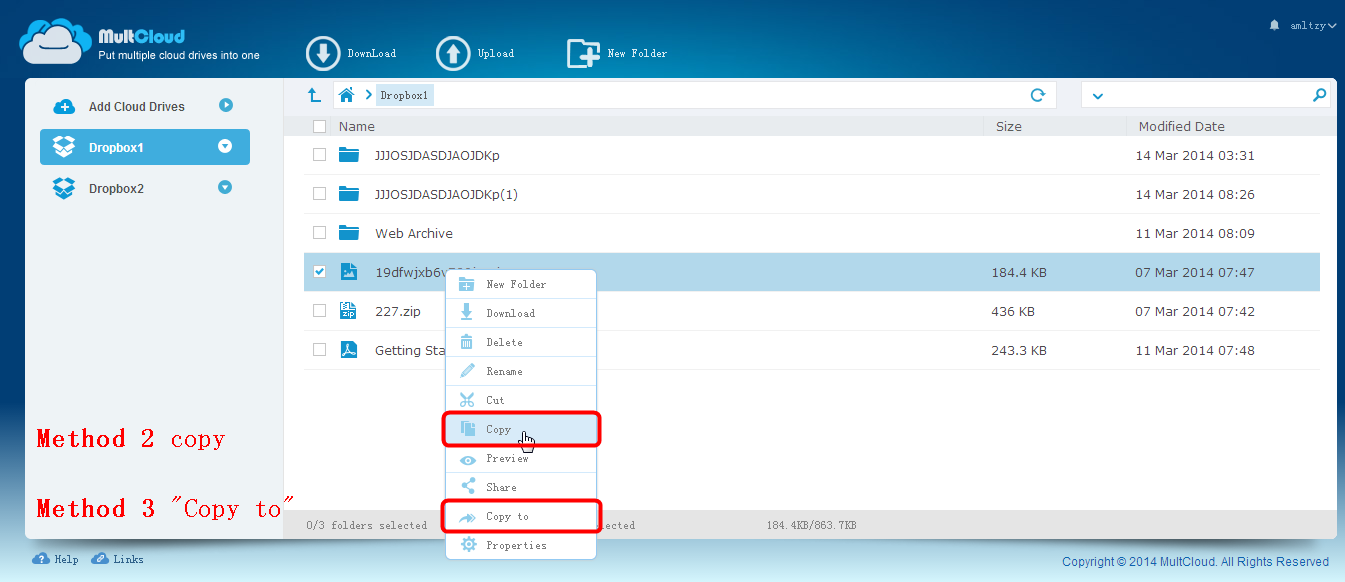Choose Cut in the context menu
This screenshot has width=1345, height=582.
[520, 400]
